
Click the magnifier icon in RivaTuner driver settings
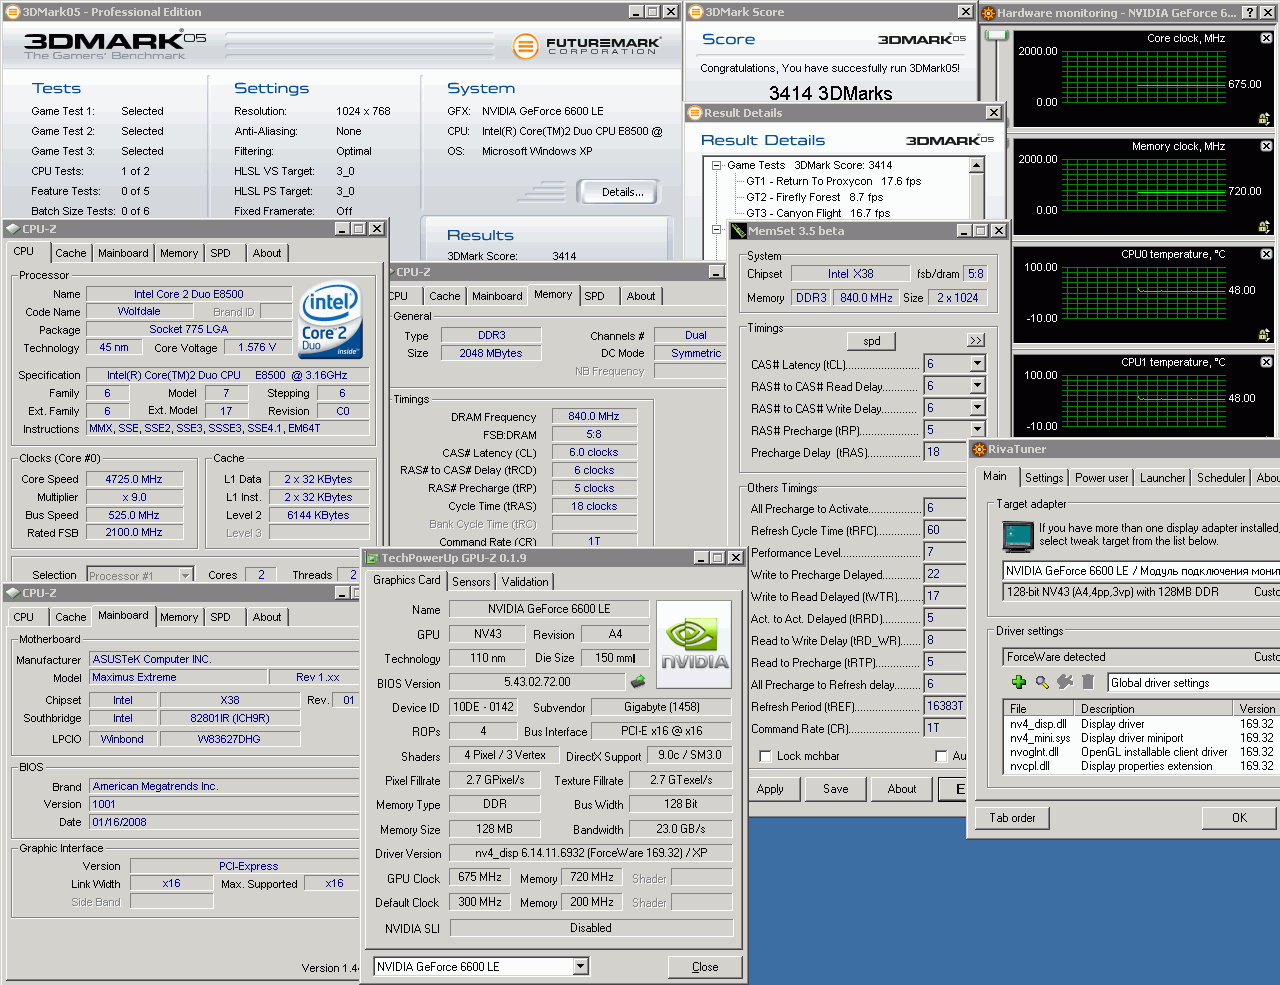[x=1042, y=682]
